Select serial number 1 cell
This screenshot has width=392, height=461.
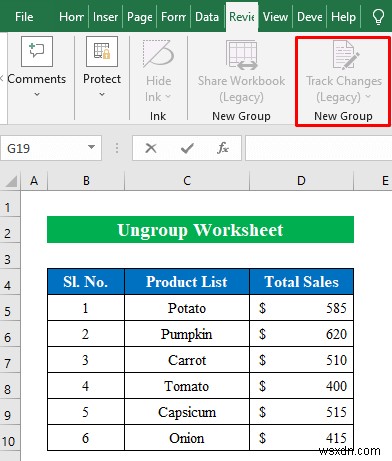tap(86, 308)
